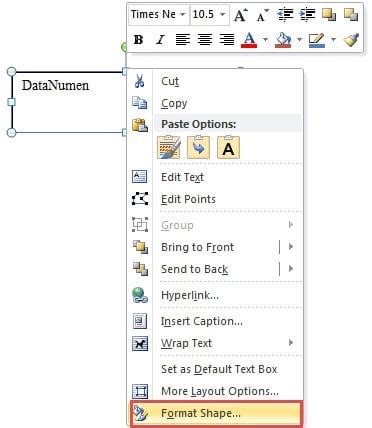Align text left in mini toolbar
This screenshot has width=372, height=428.
pyautogui.click(x=182, y=40)
